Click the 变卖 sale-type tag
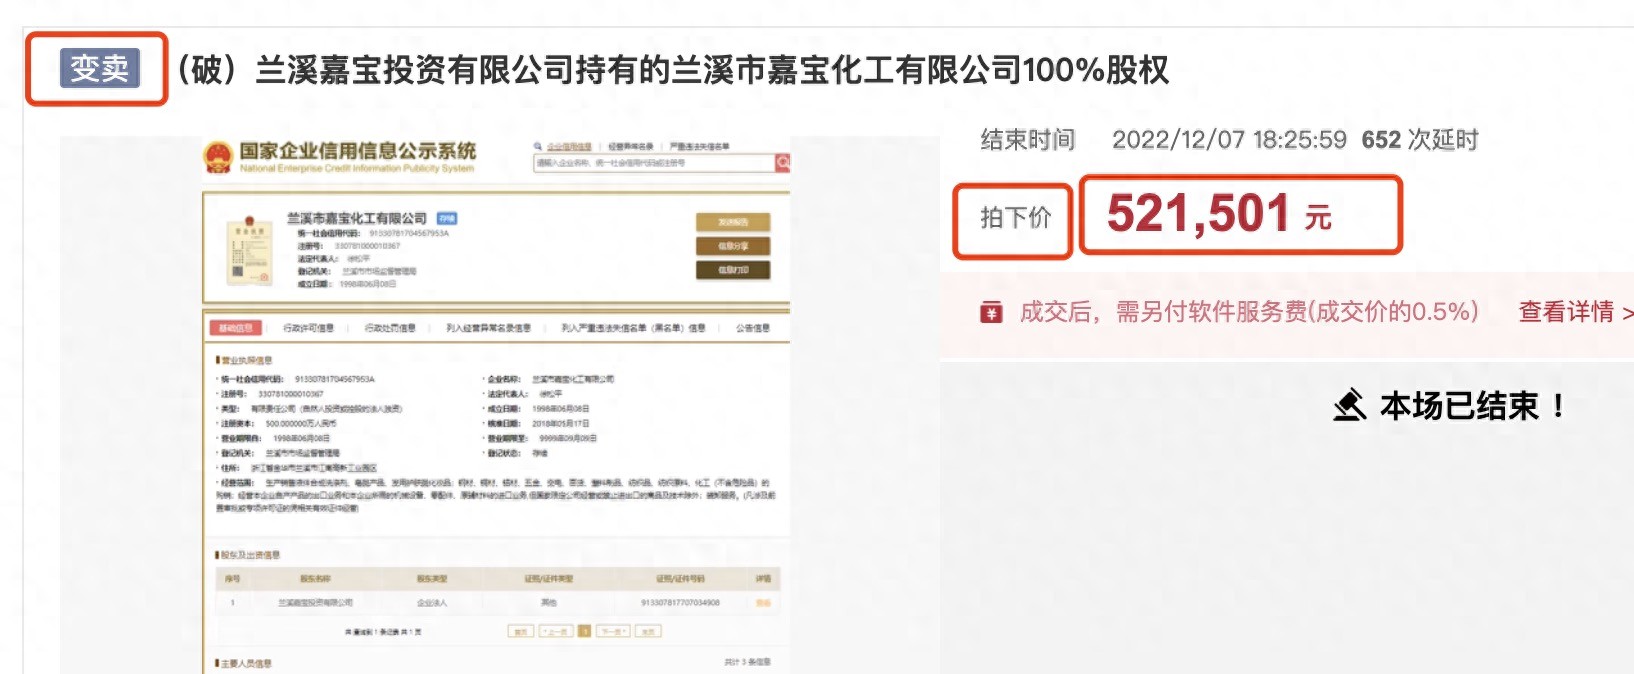Viewport: 1634px width, 674px height. point(99,68)
